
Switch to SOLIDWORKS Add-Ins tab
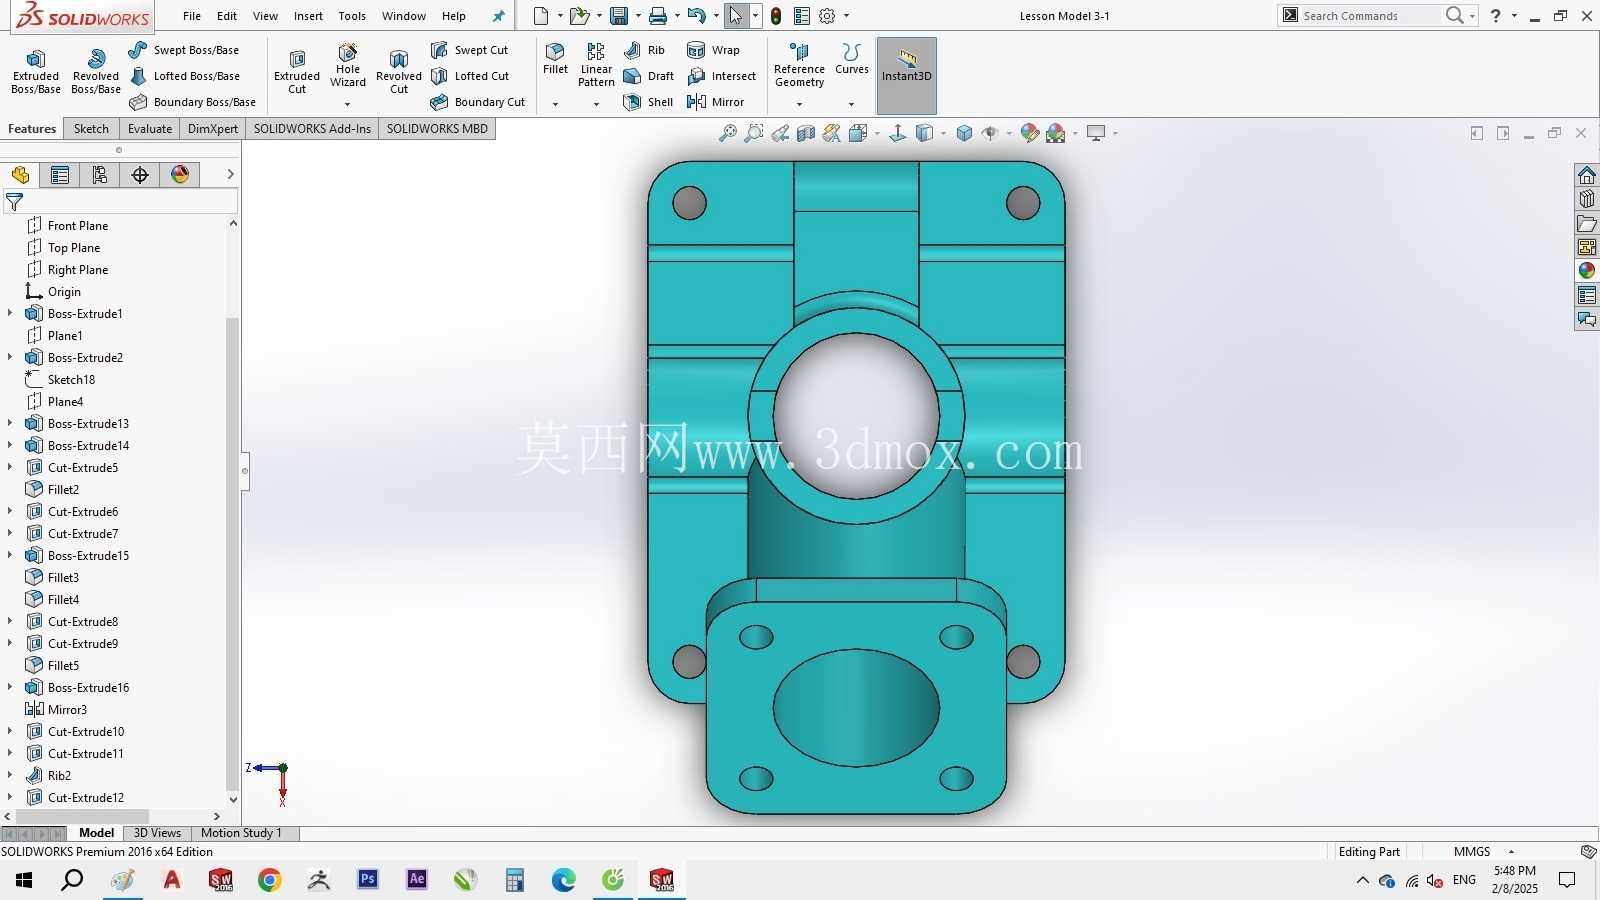coord(312,129)
